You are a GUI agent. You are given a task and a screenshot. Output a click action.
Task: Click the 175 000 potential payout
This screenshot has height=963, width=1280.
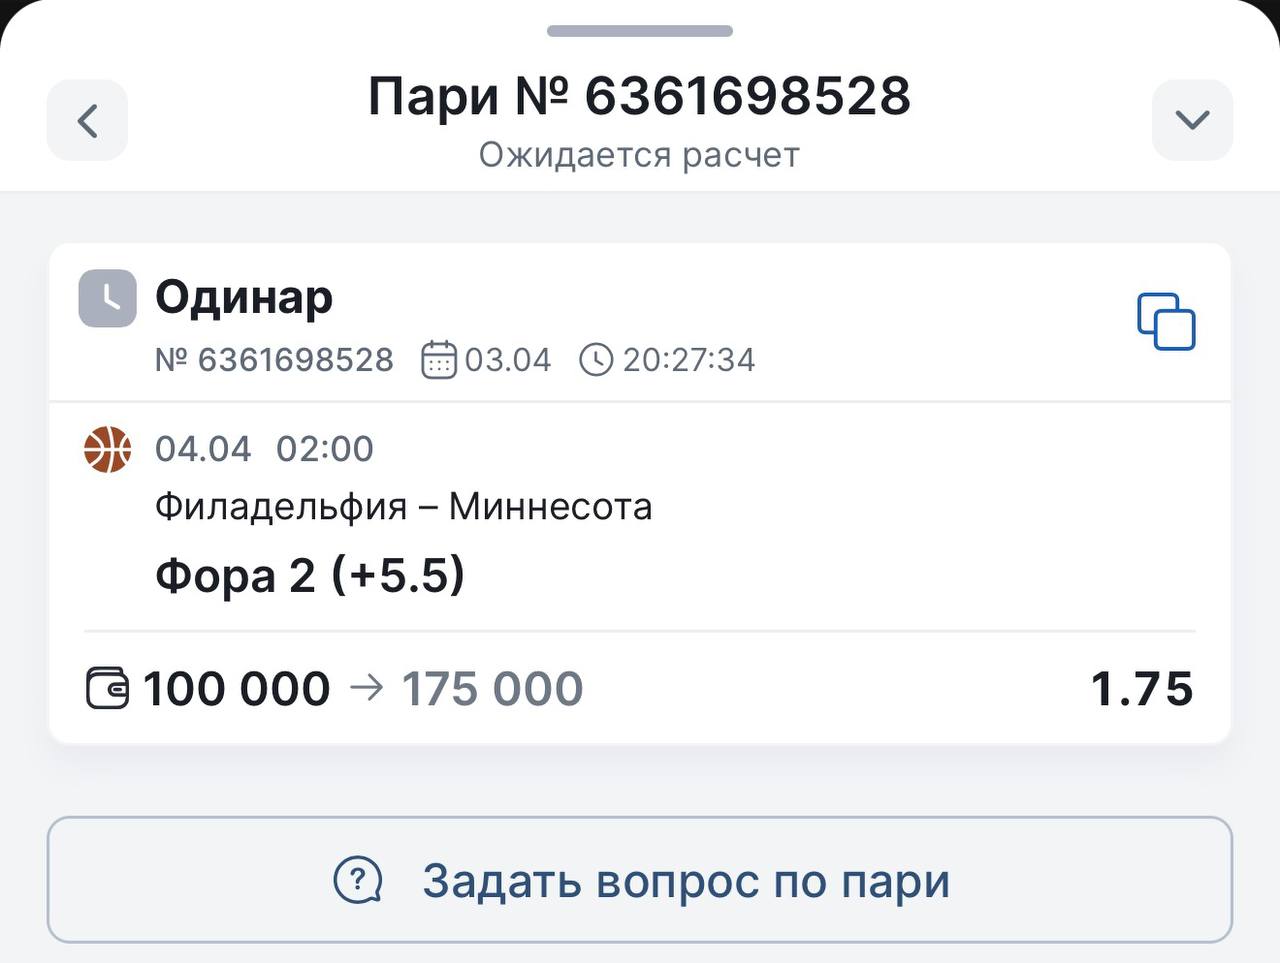point(492,689)
